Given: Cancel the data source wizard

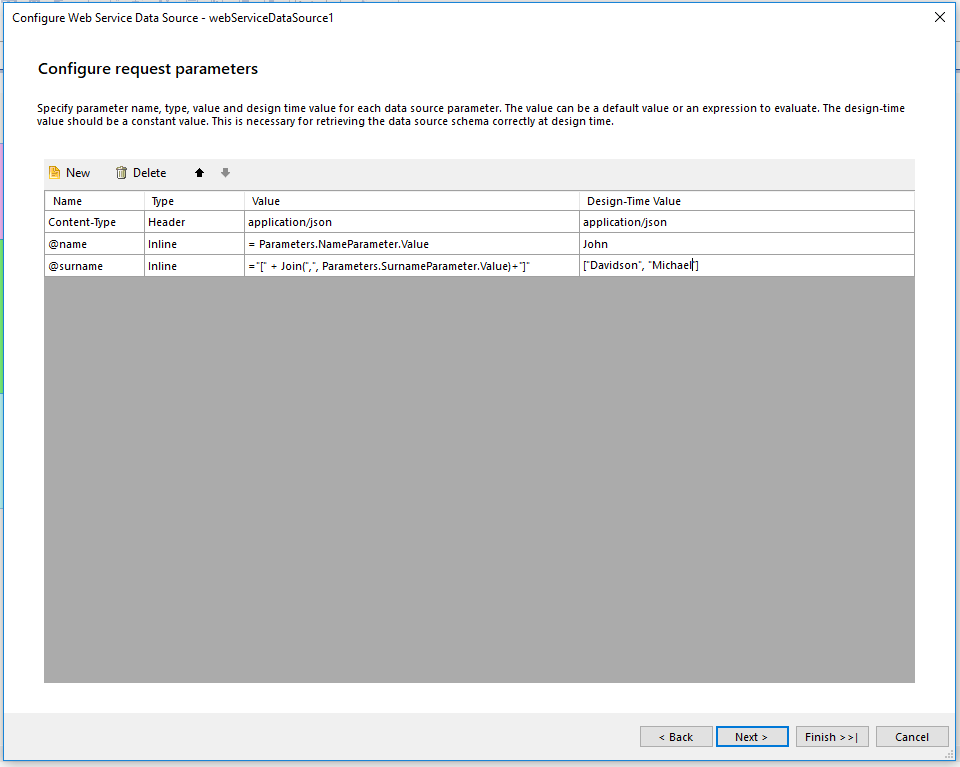Looking at the screenshot, I should pos(912,736).
